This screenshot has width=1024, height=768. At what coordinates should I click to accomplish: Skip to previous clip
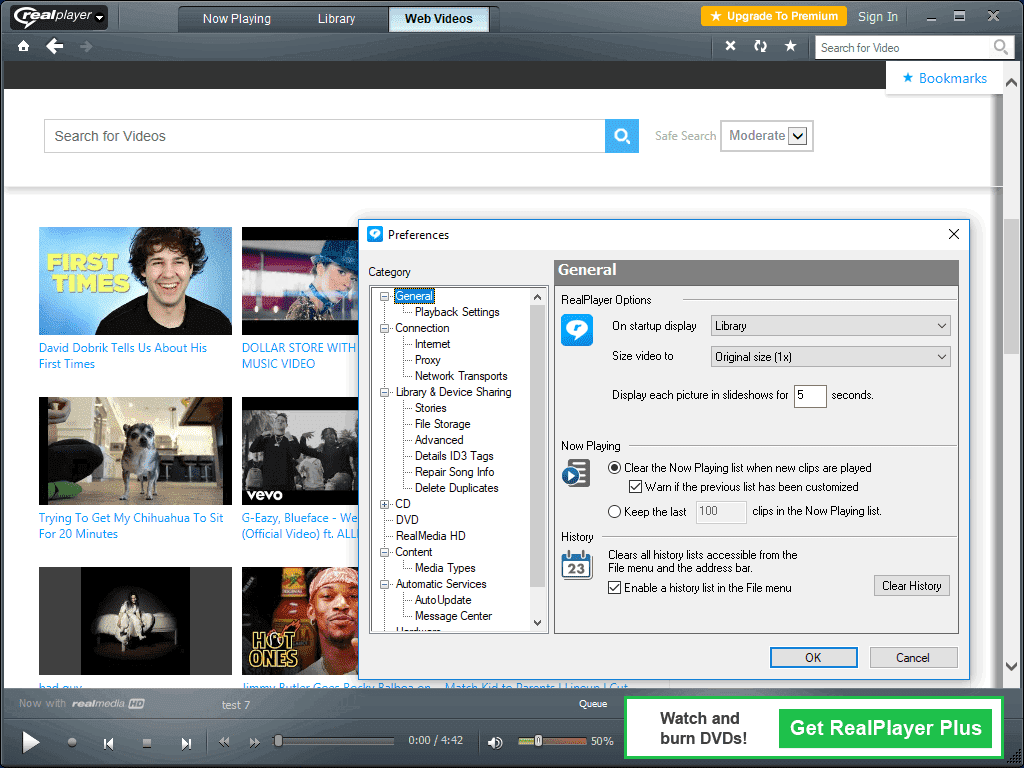[x=109, y=743]
